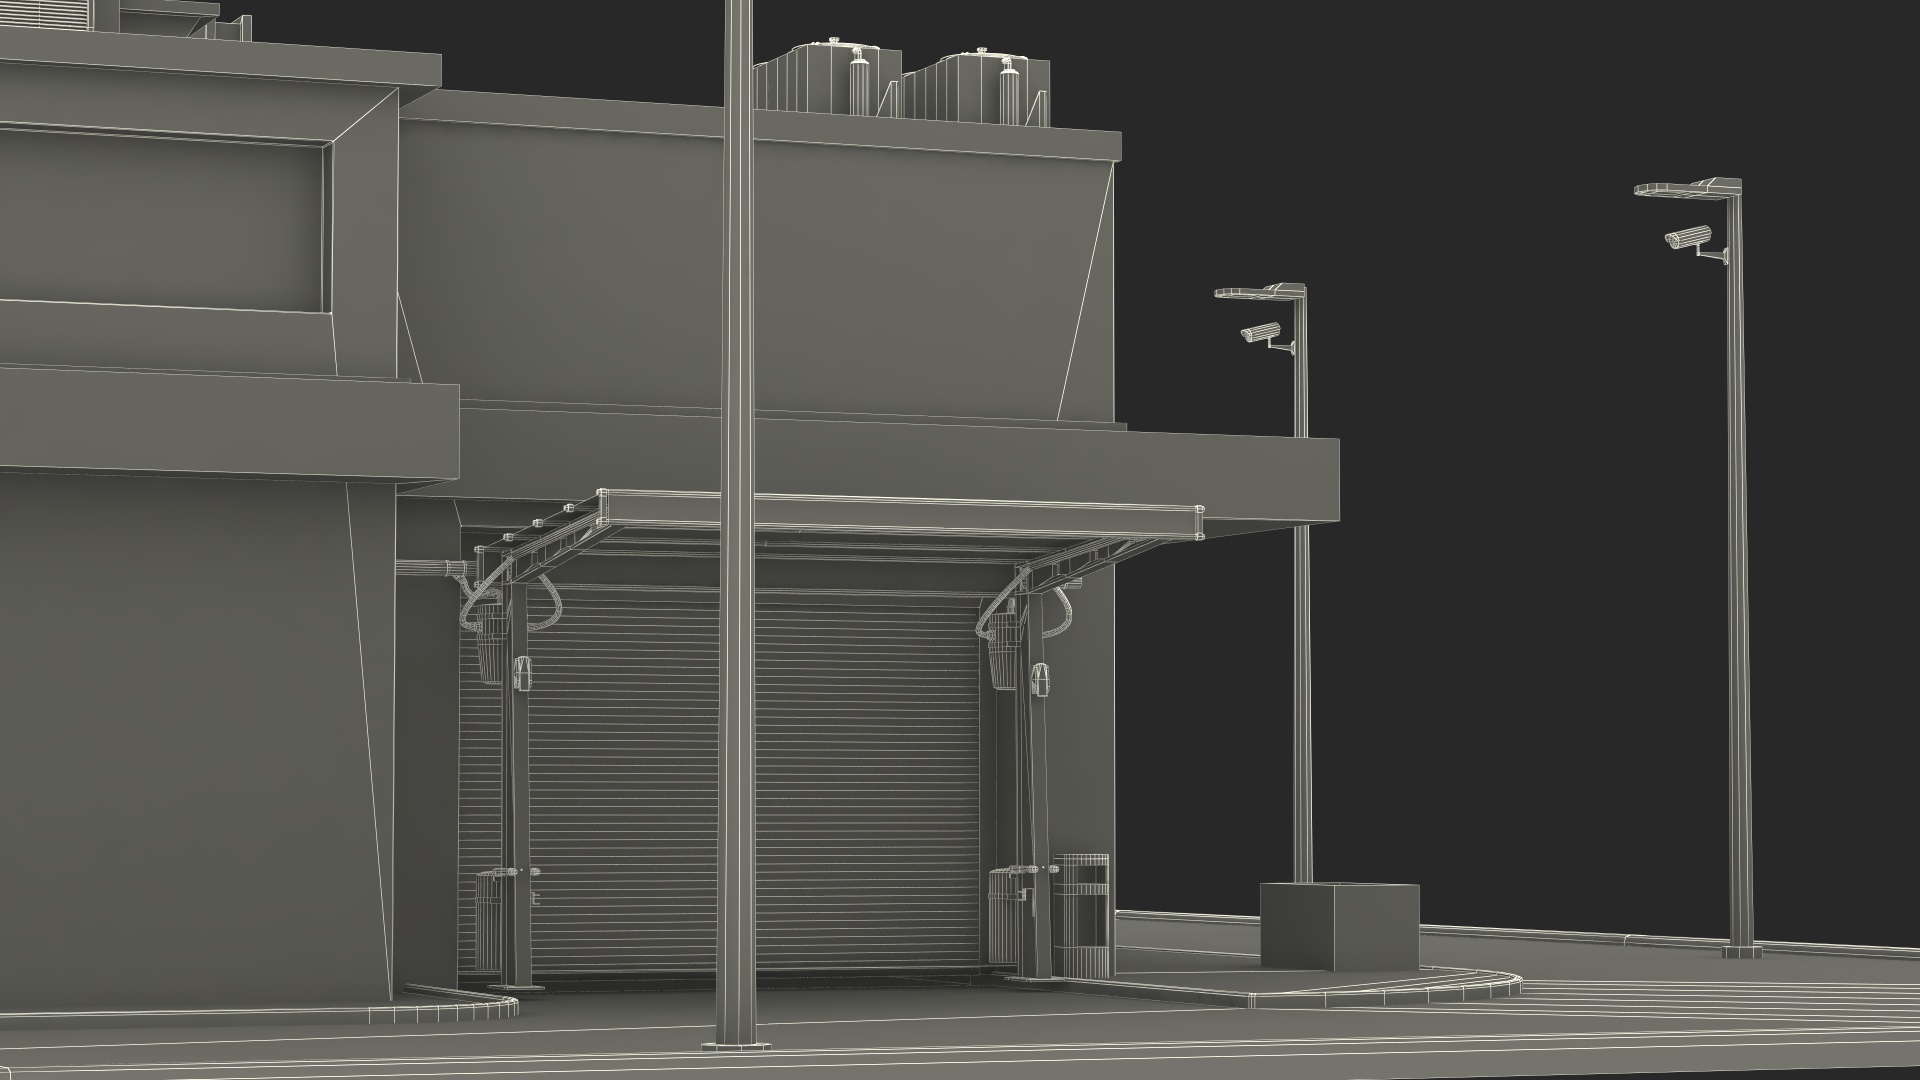Select the square concrete block at lamp base
Image resolution: width=1920 pixels, height=1080 pixels.
pos(1339,926)
